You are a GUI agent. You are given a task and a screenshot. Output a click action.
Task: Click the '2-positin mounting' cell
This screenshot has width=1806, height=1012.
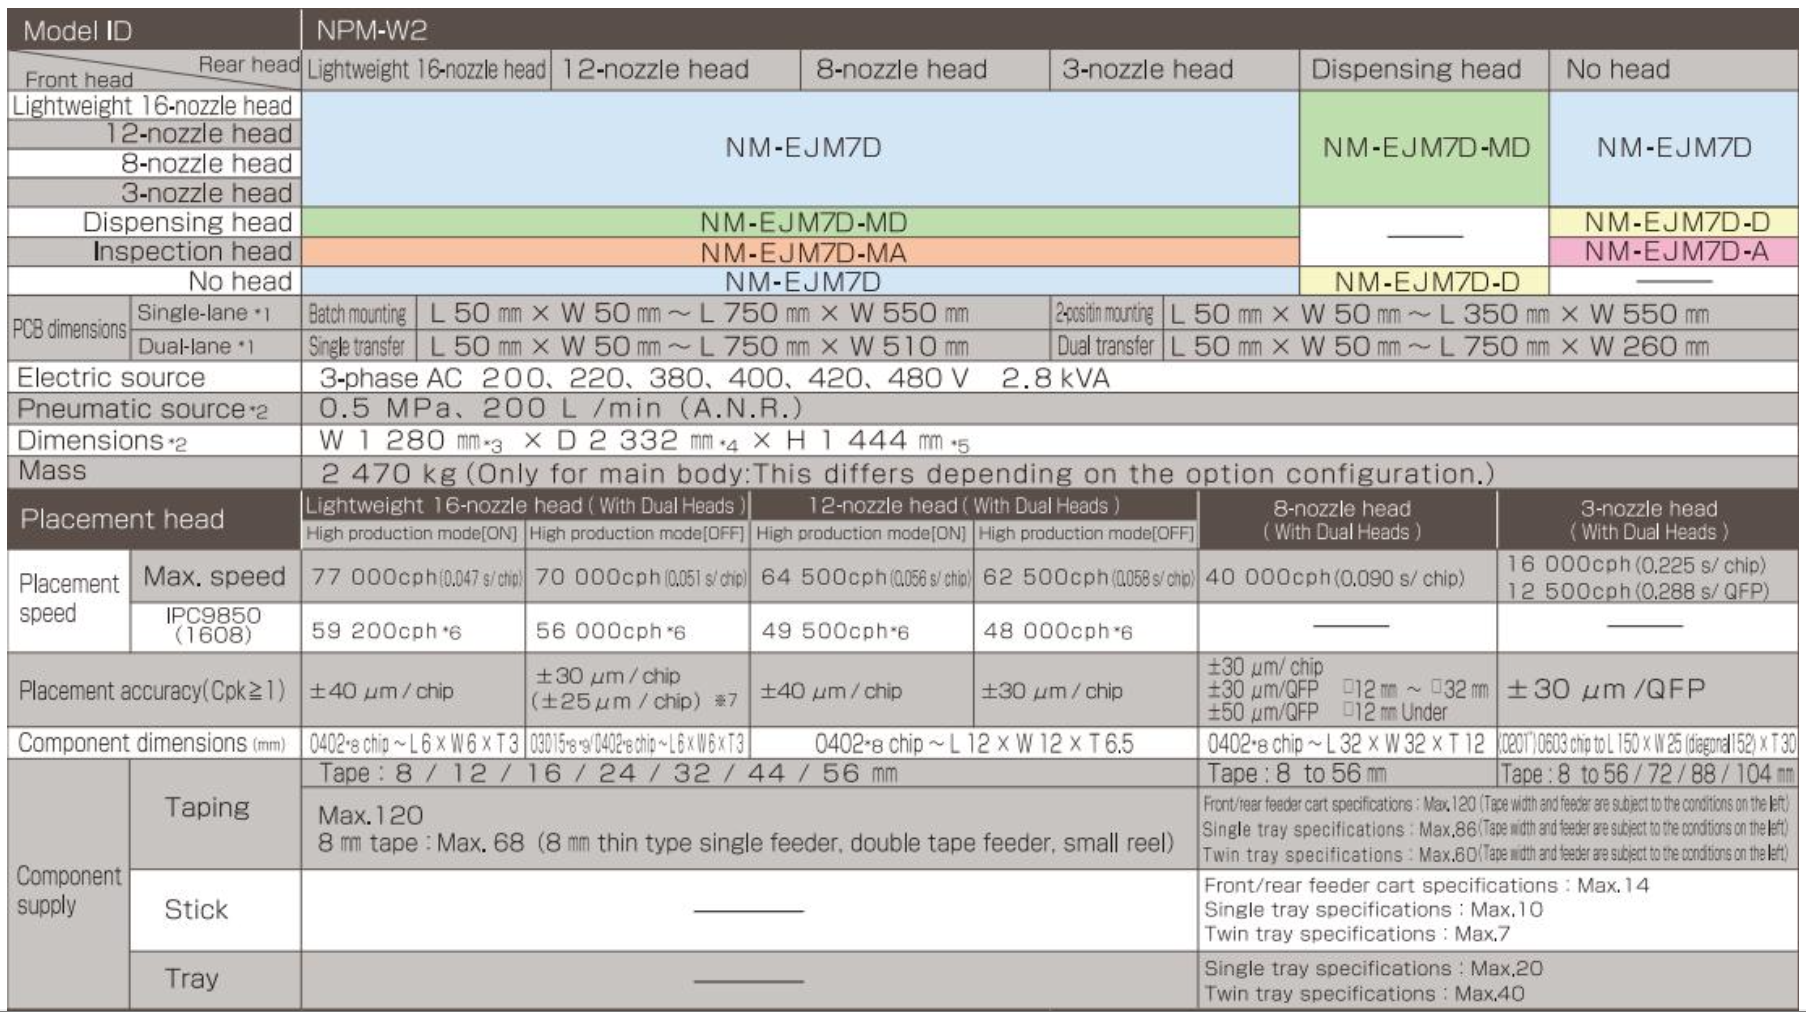click(1104, 314)
